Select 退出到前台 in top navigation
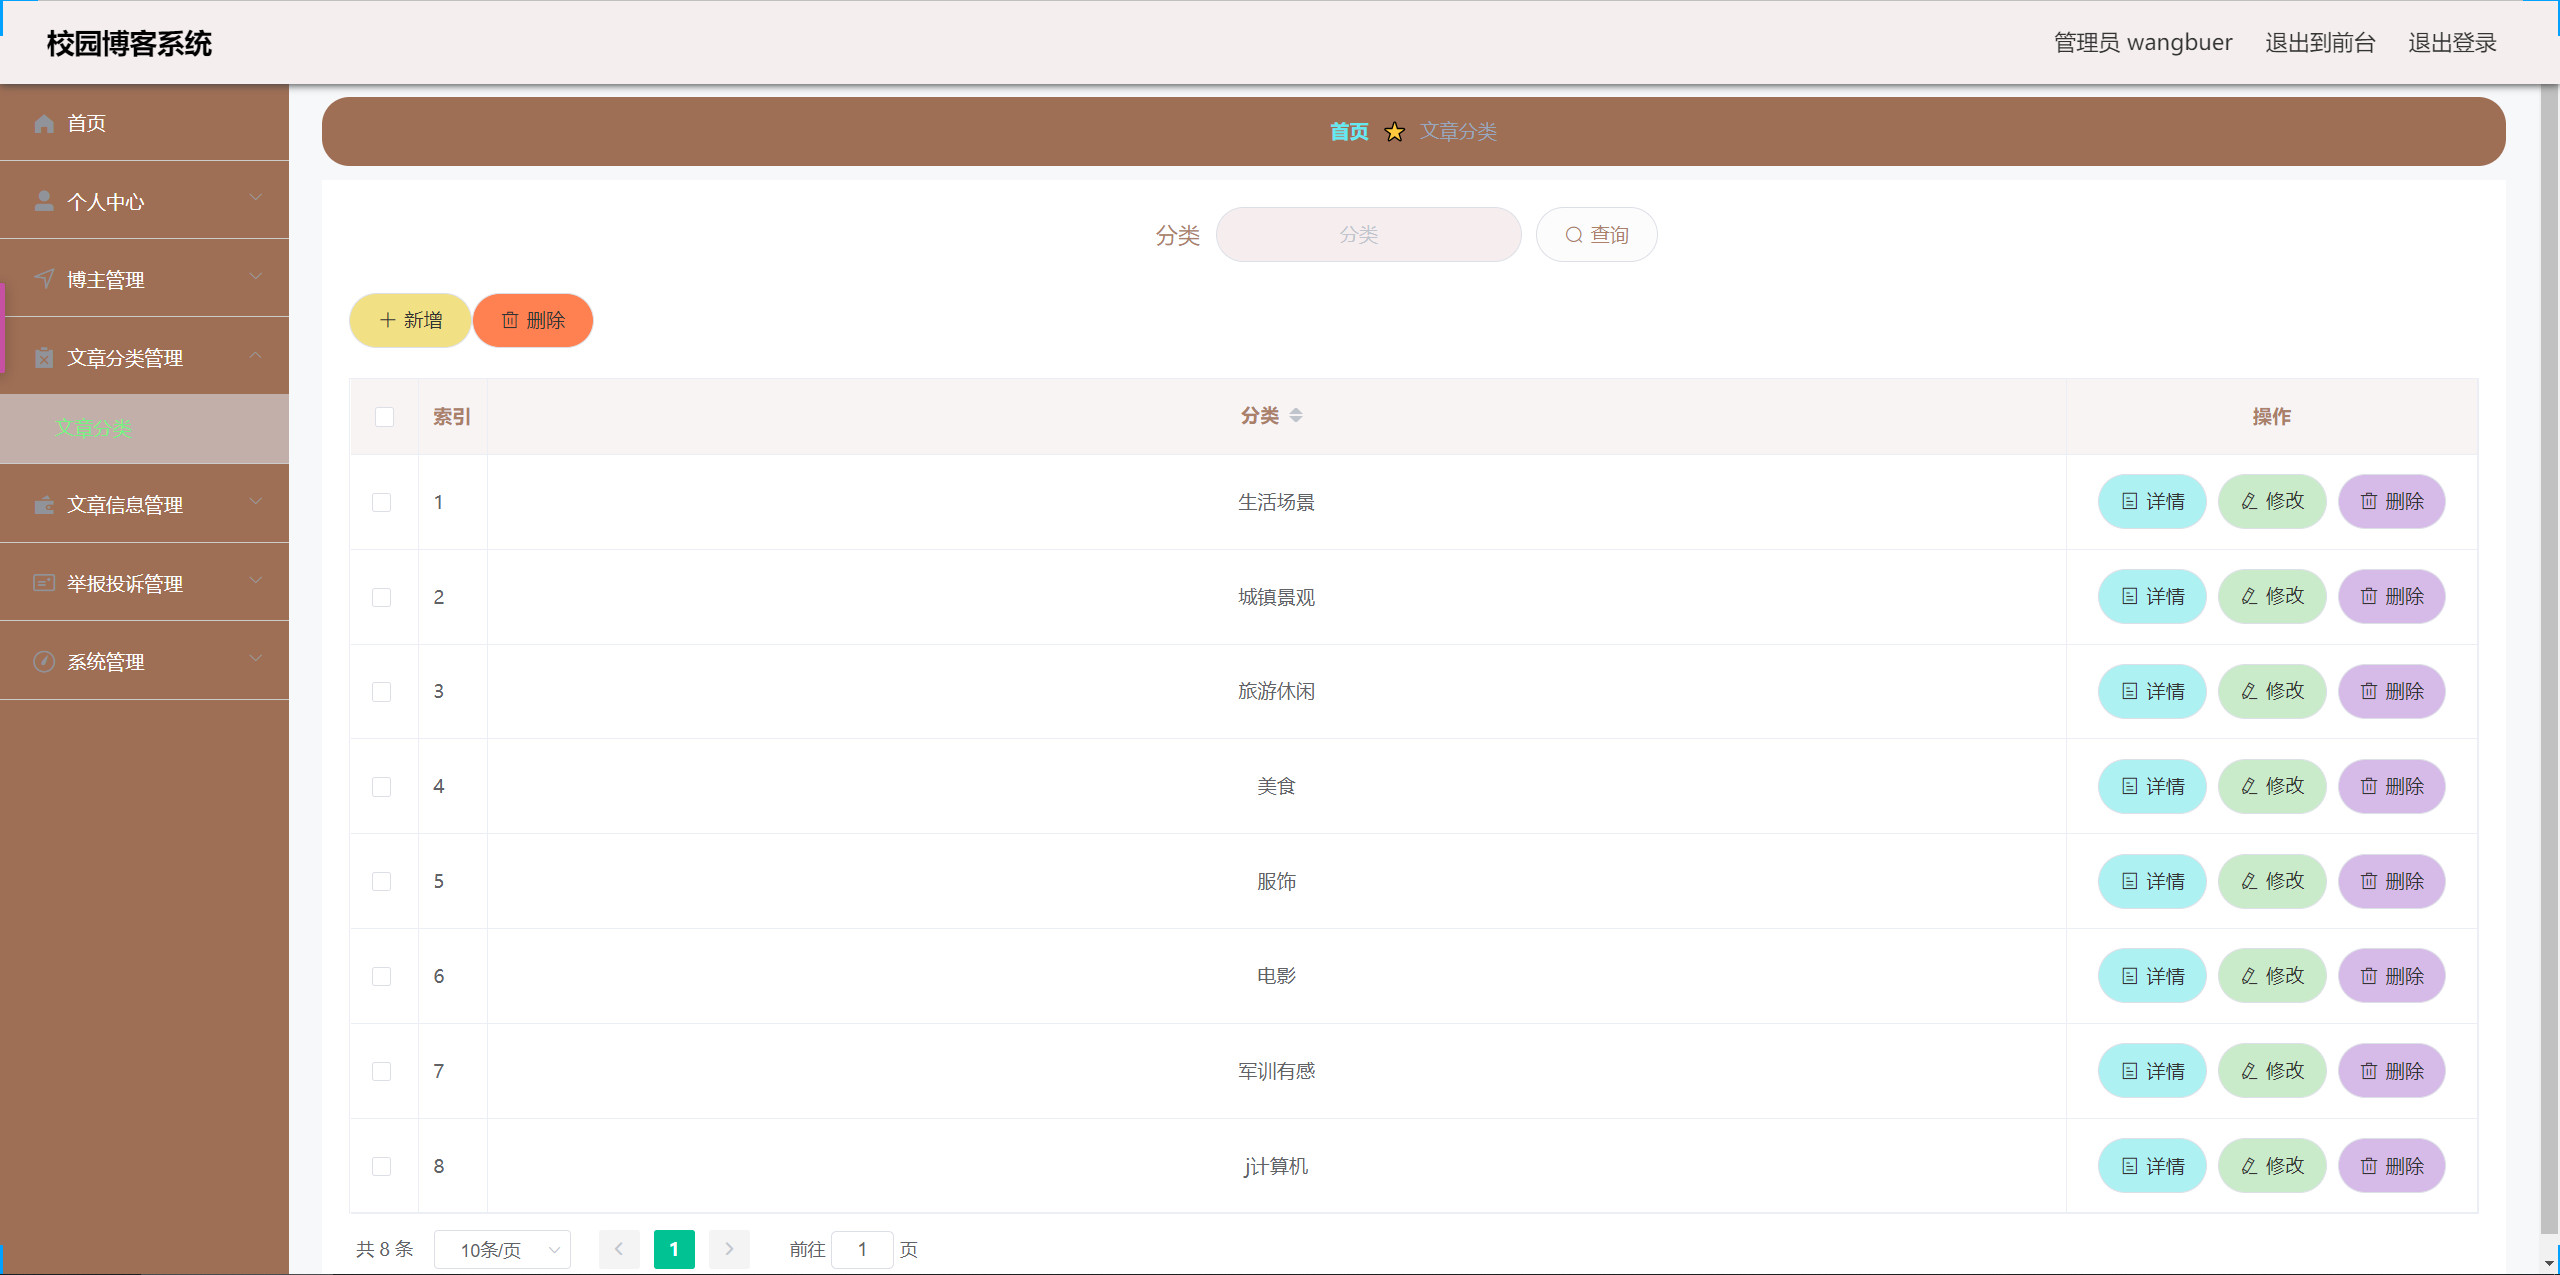Viewport: 2560px width, 1275px height. tap(2321, 42)
